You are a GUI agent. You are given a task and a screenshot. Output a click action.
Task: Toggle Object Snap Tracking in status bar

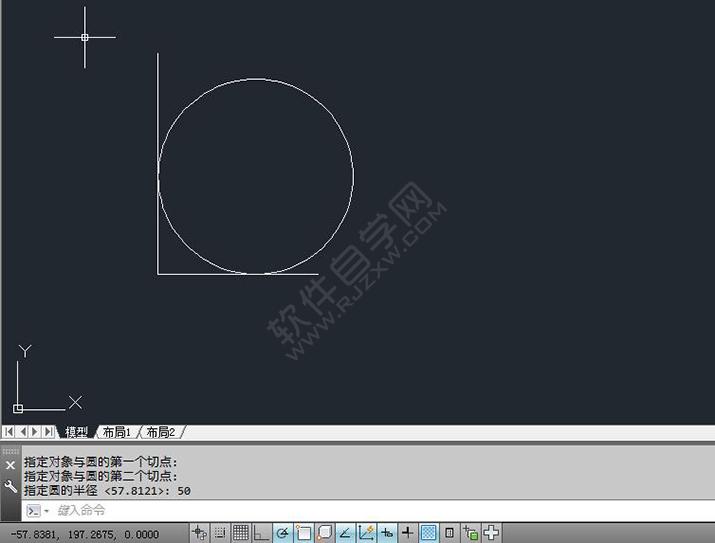coord(345,533)
